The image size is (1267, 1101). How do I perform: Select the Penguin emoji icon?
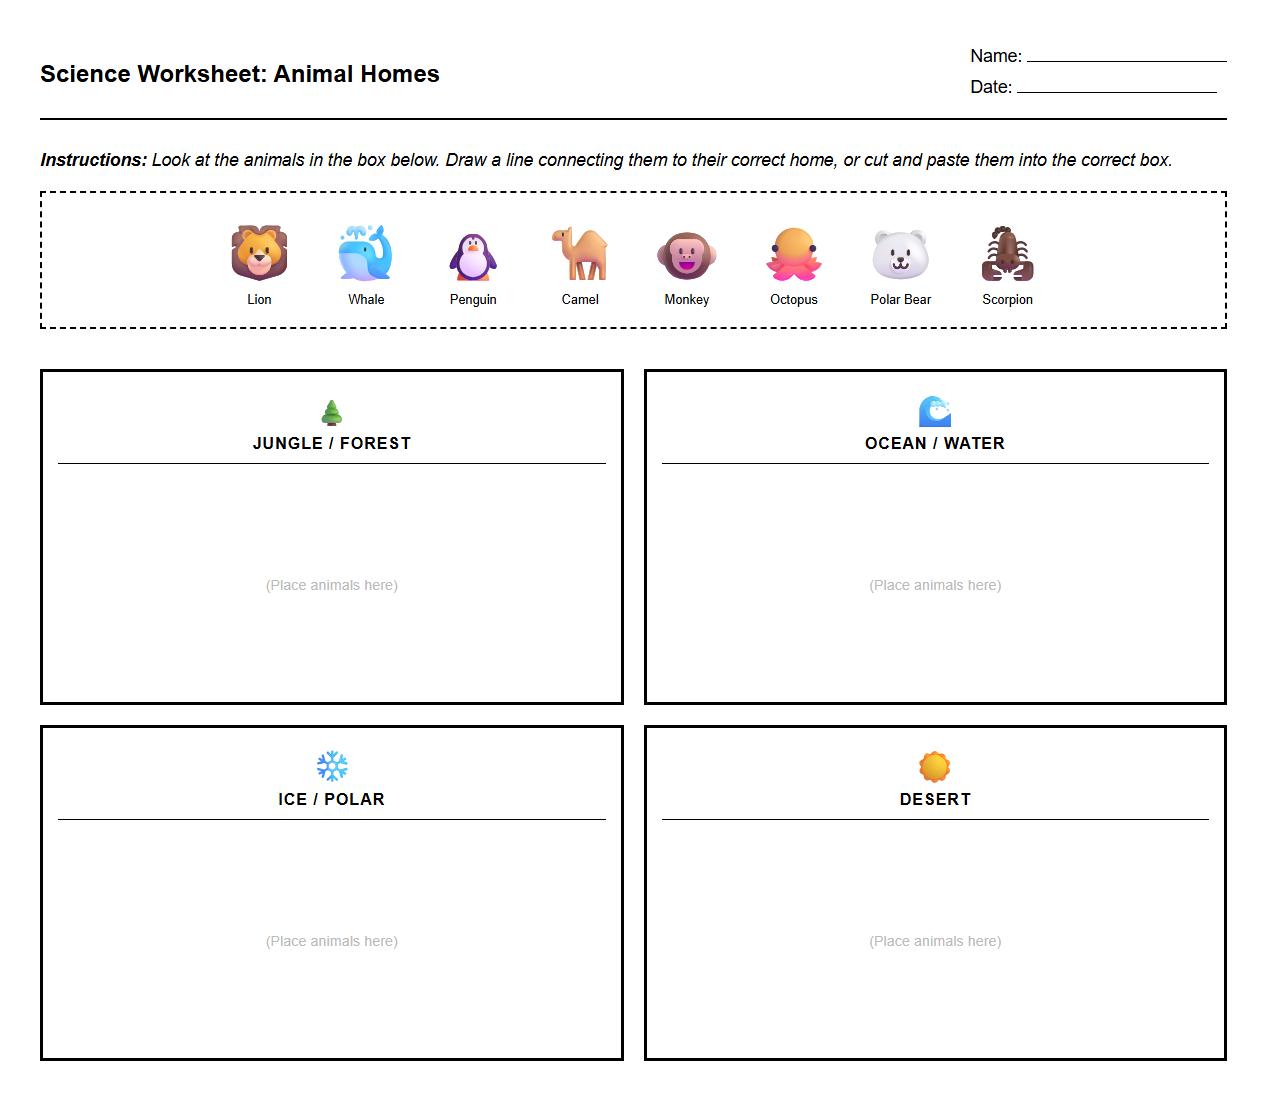tap(473, 255)
